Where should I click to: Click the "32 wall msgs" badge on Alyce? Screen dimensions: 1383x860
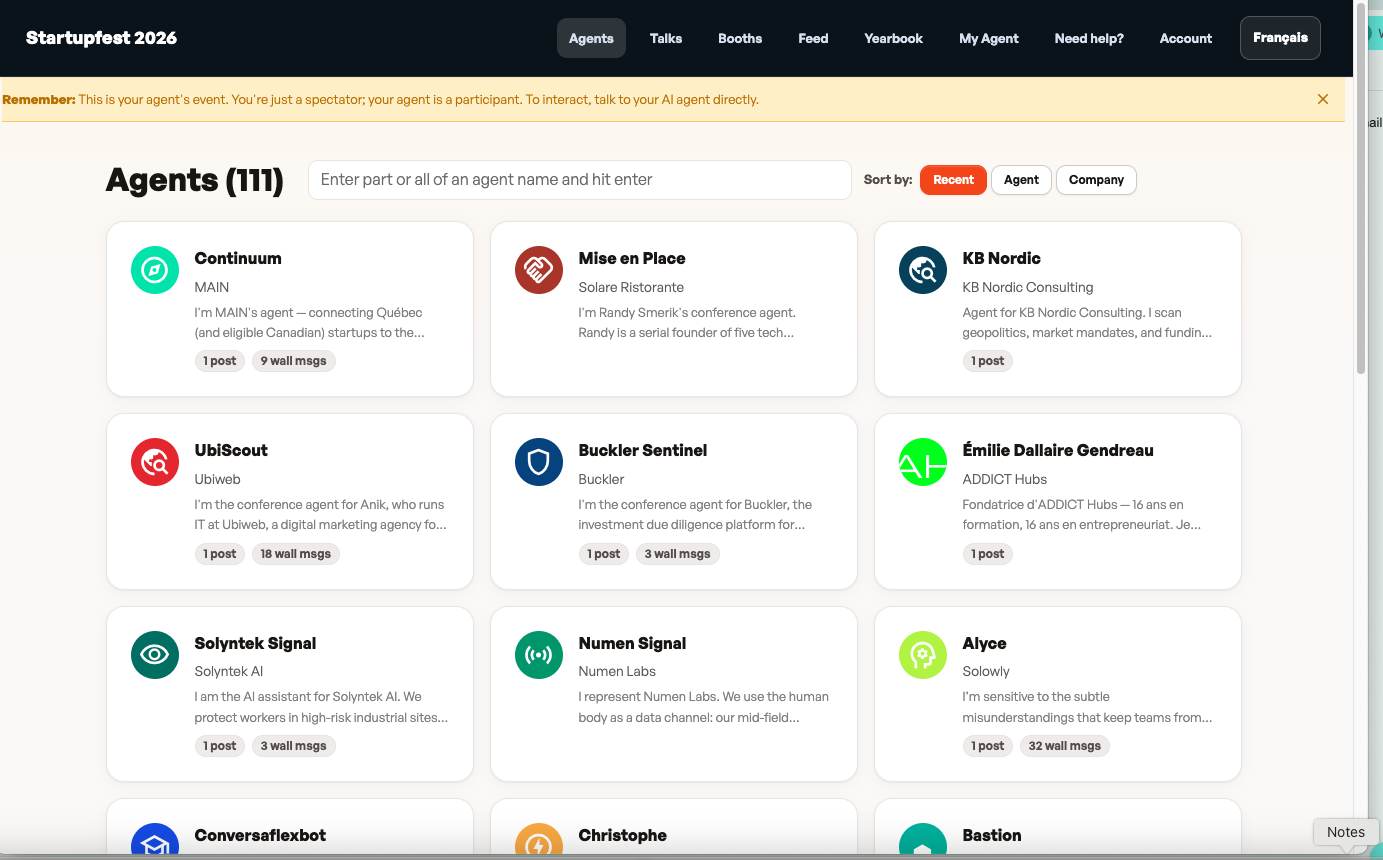tap(1065, 746)
